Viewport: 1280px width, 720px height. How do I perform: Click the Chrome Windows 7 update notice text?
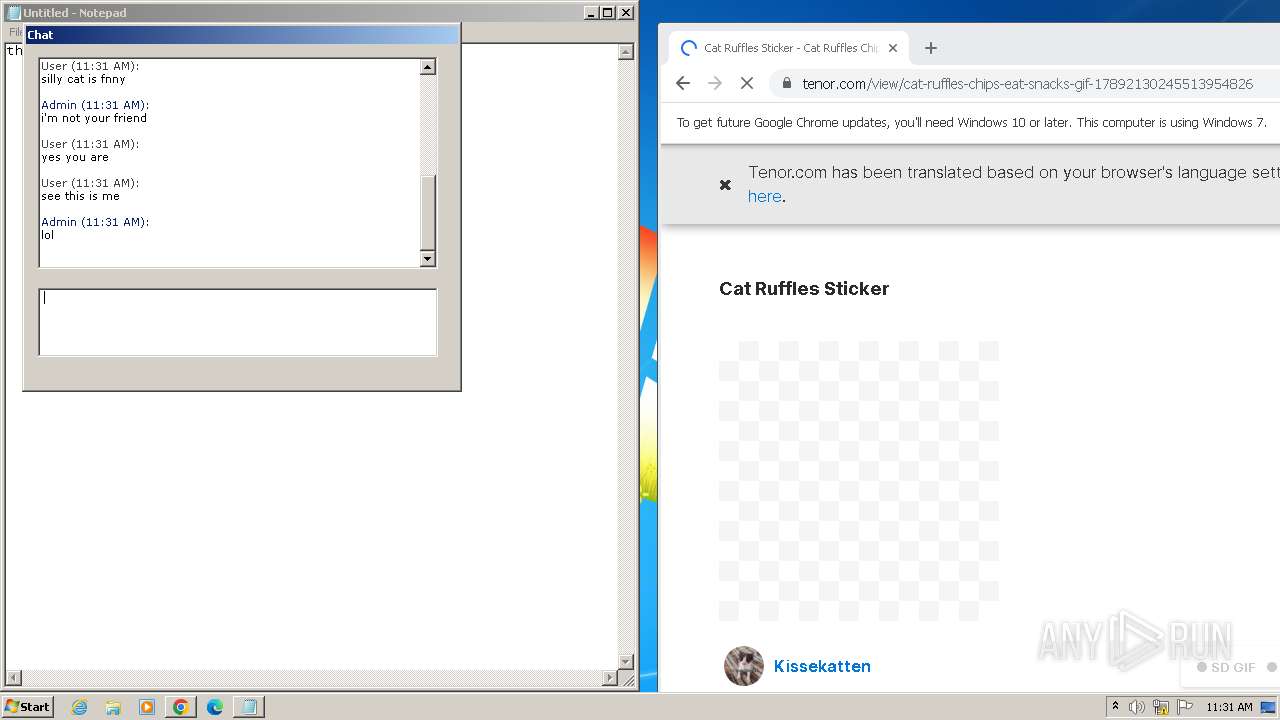[x=971, y=123]
